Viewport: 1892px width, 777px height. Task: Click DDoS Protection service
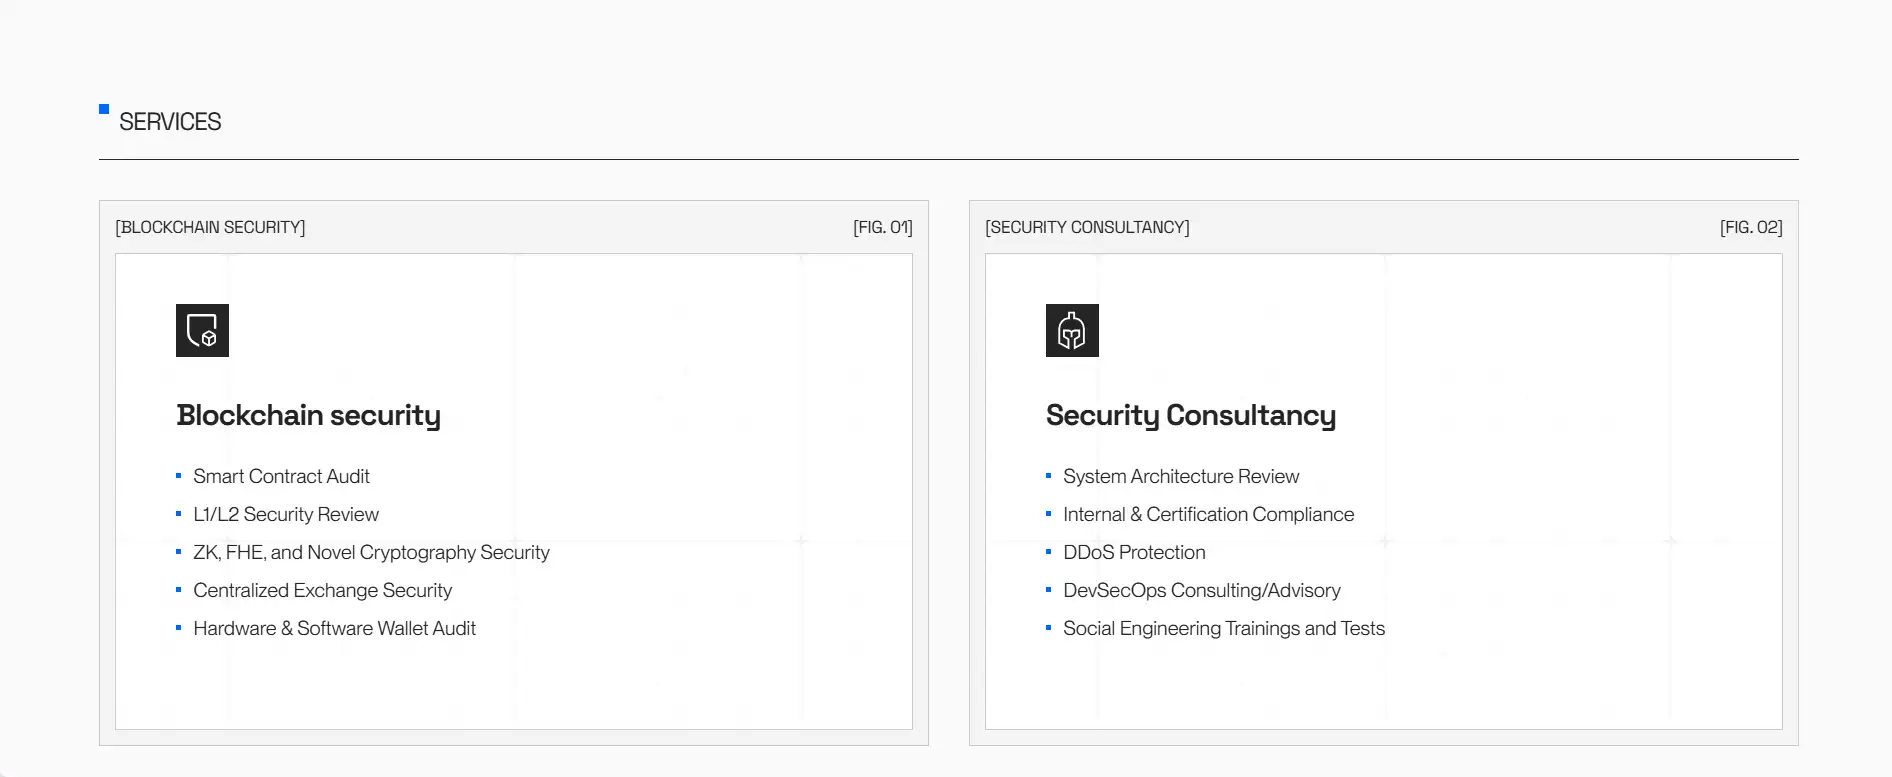(x=1134, y=553)
